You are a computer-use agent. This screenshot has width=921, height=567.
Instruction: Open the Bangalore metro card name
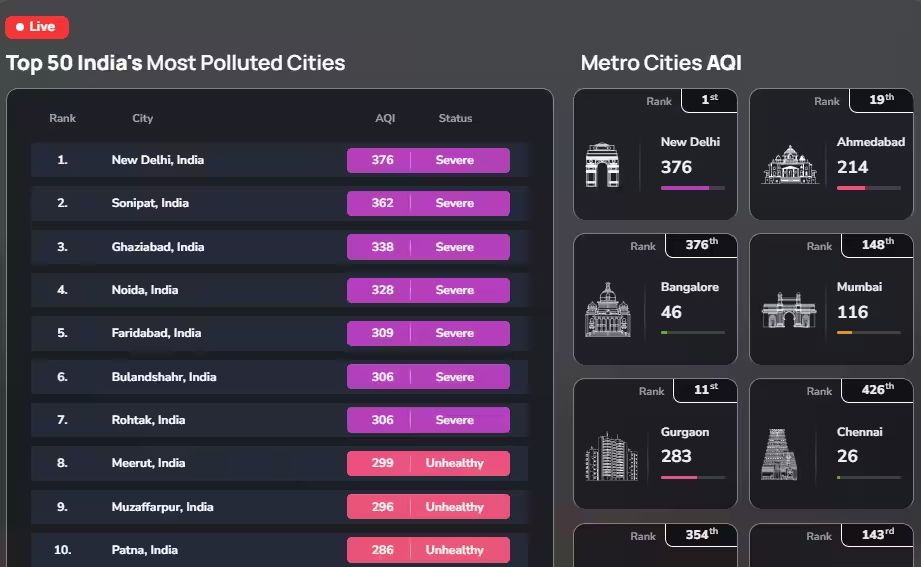click(x=690, y=287)
